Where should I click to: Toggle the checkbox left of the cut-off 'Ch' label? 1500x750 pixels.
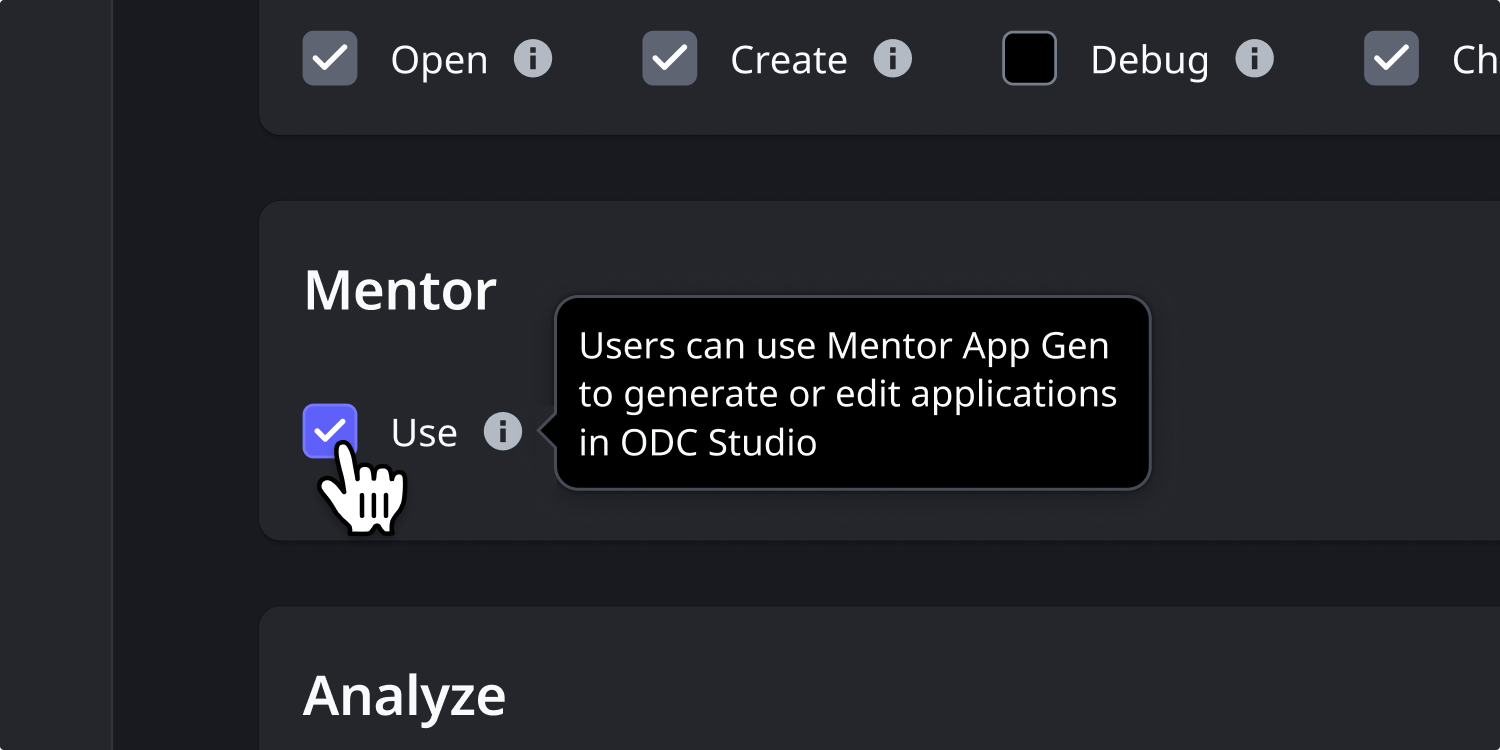[1391, 58]
